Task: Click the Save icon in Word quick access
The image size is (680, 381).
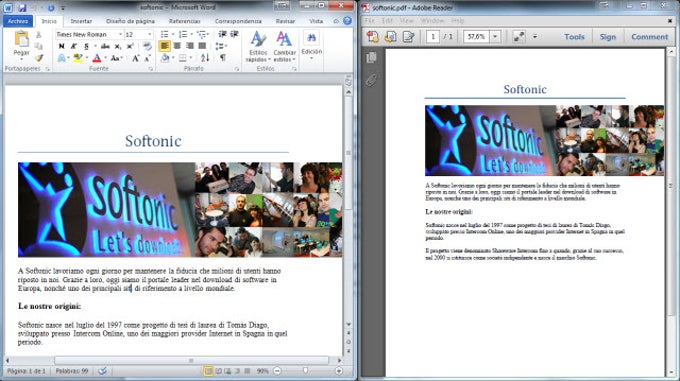Action: 22,8
